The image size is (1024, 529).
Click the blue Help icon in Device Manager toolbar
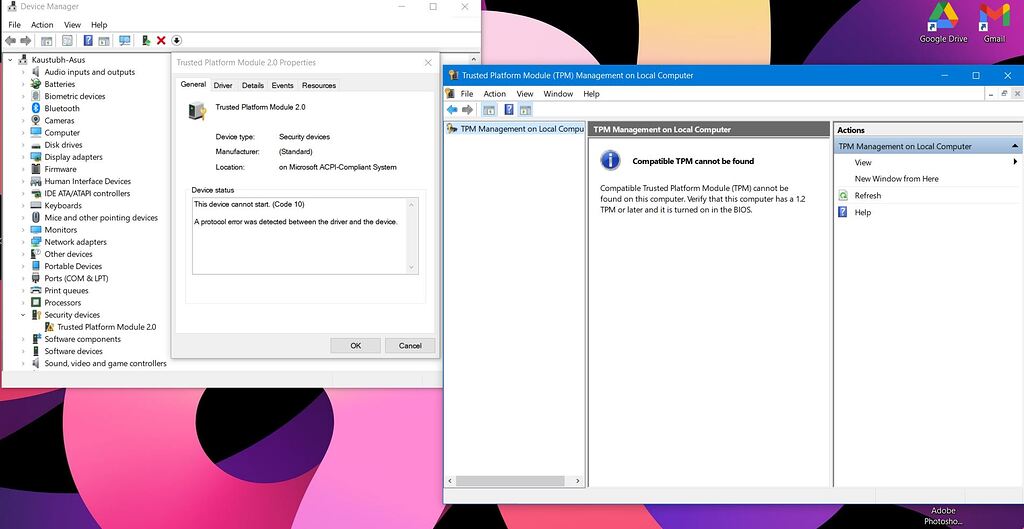click(x=88, y=41)
